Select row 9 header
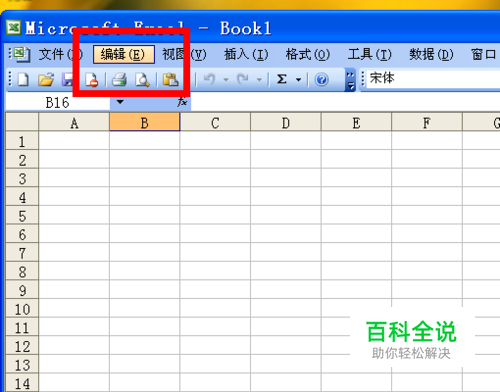This screenshot has height=392, width=500. pyautogui.click(x=22, y=289)
